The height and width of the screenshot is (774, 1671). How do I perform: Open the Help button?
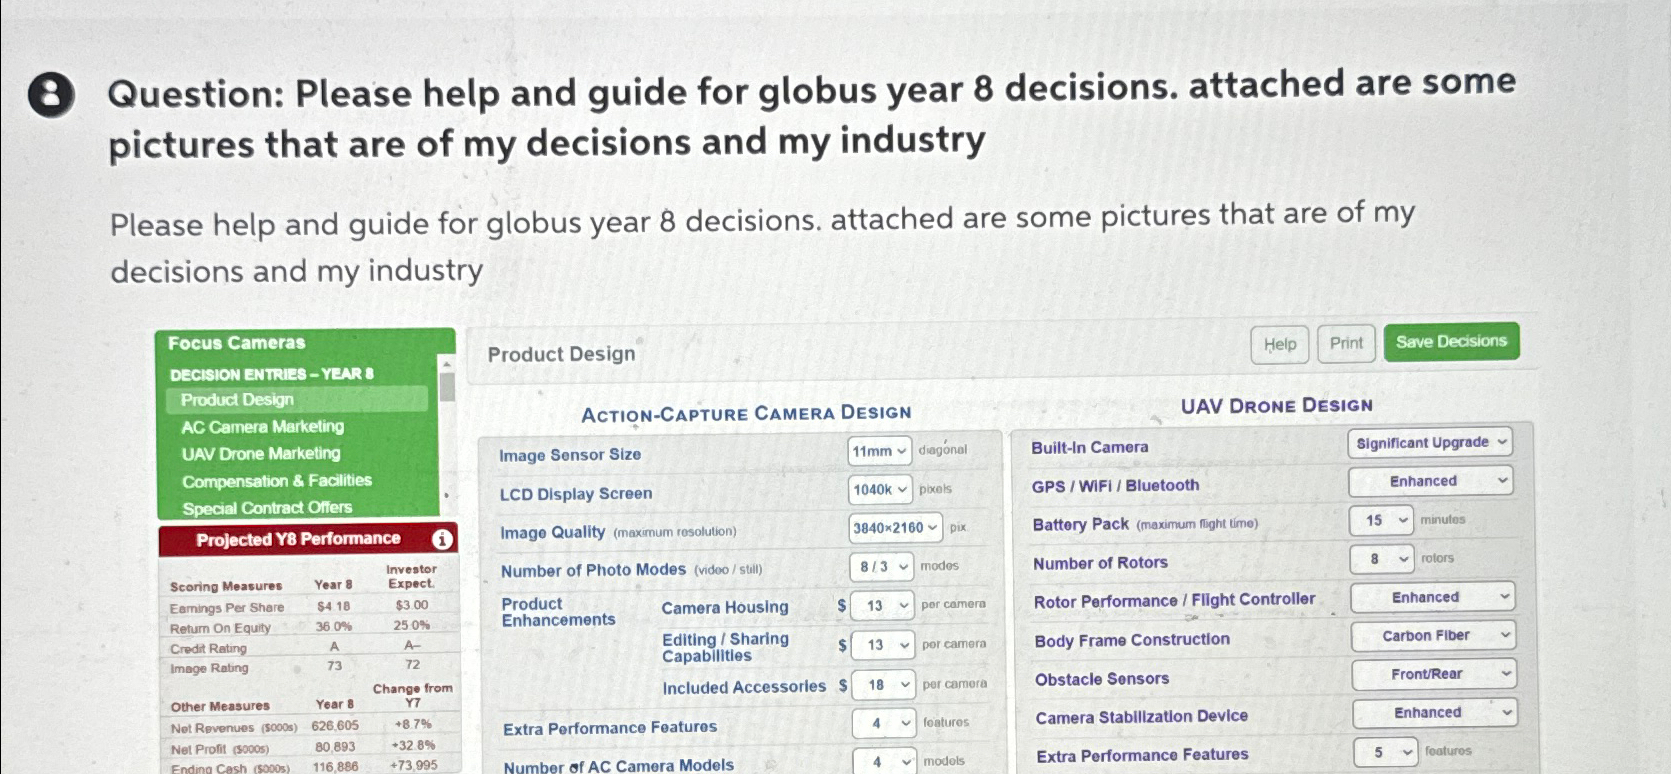point(1279,344)
